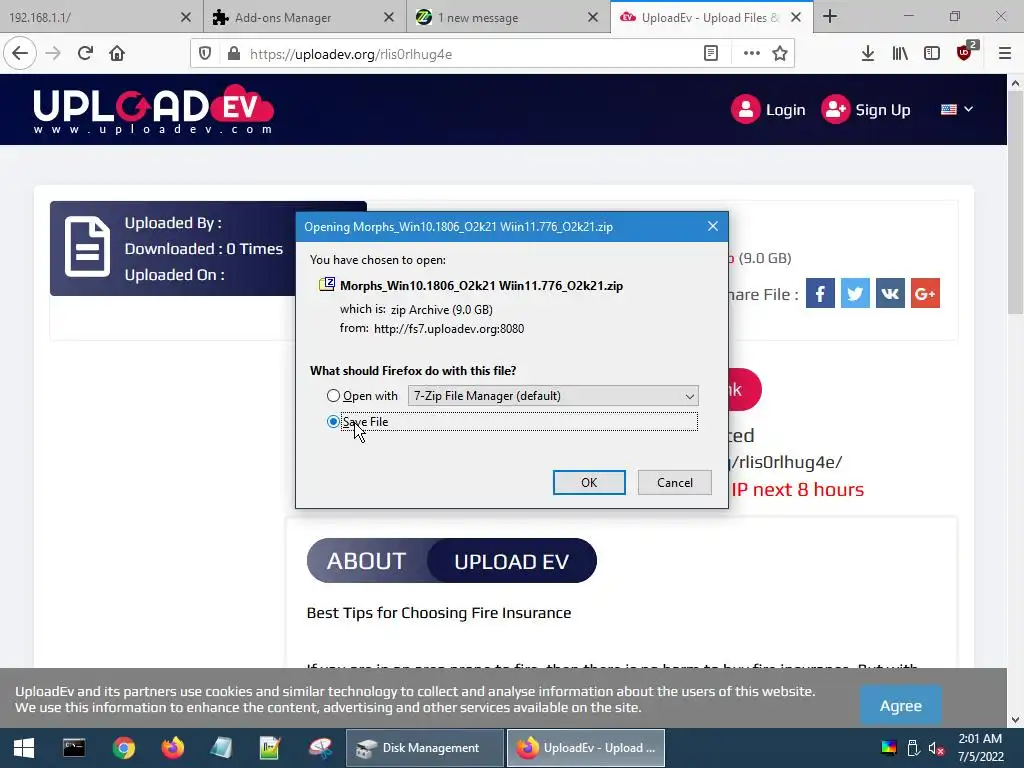Reload the page with the refresh icon
This screenshot has width=1024, height=768.
coord(85,54)
